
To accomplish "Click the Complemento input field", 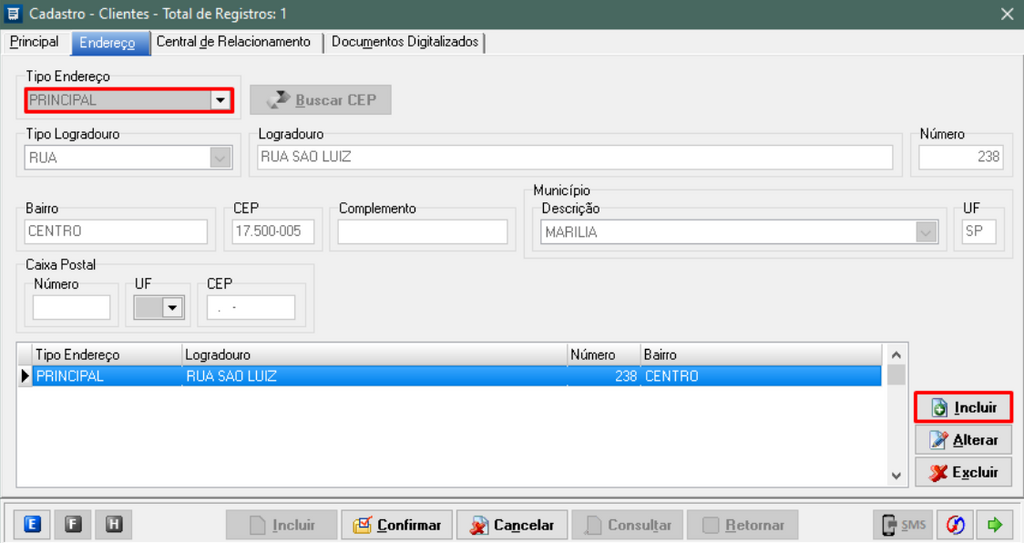I will click(x=422, y=232).
